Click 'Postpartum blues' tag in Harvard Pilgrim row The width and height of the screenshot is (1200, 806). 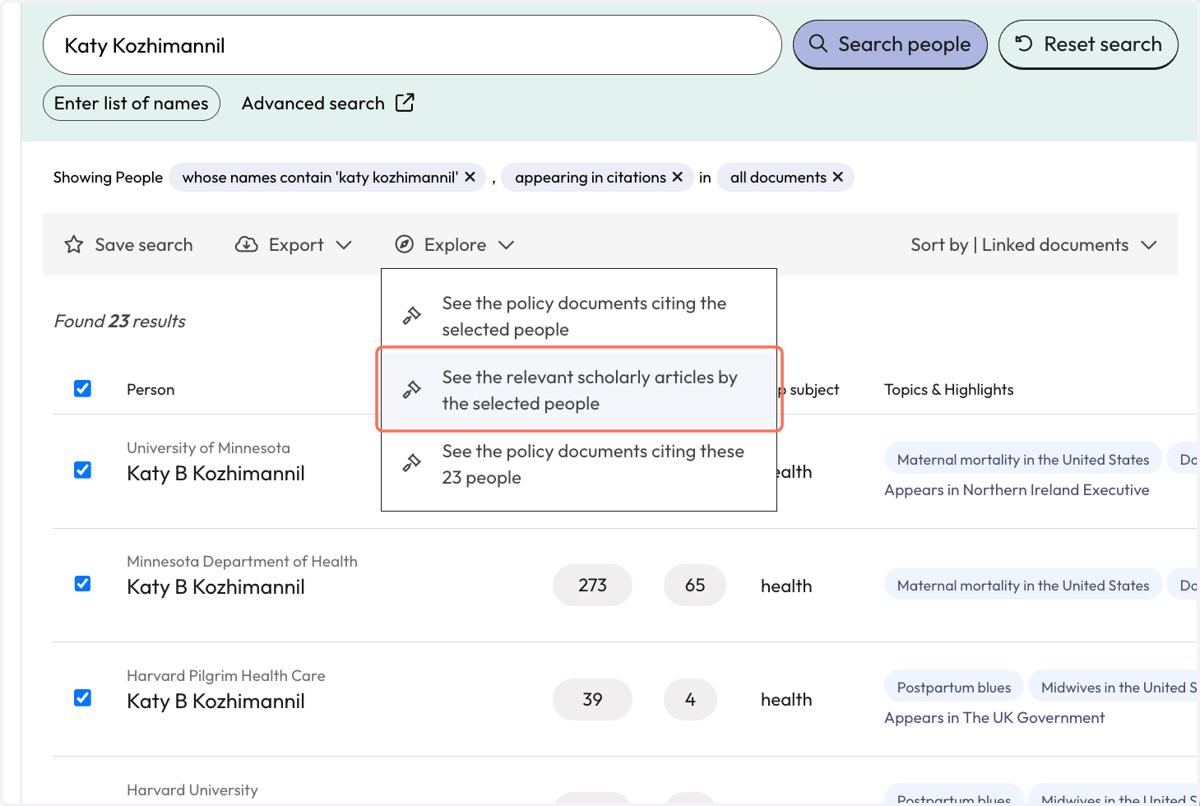(954, 687)
